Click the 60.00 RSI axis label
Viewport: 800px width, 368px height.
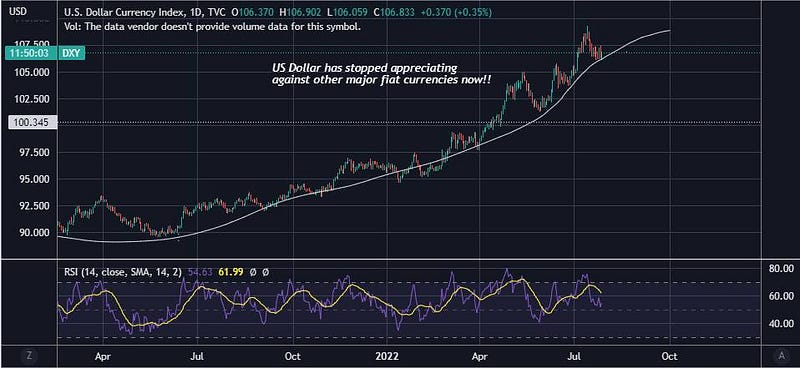[x=781, y=296]
